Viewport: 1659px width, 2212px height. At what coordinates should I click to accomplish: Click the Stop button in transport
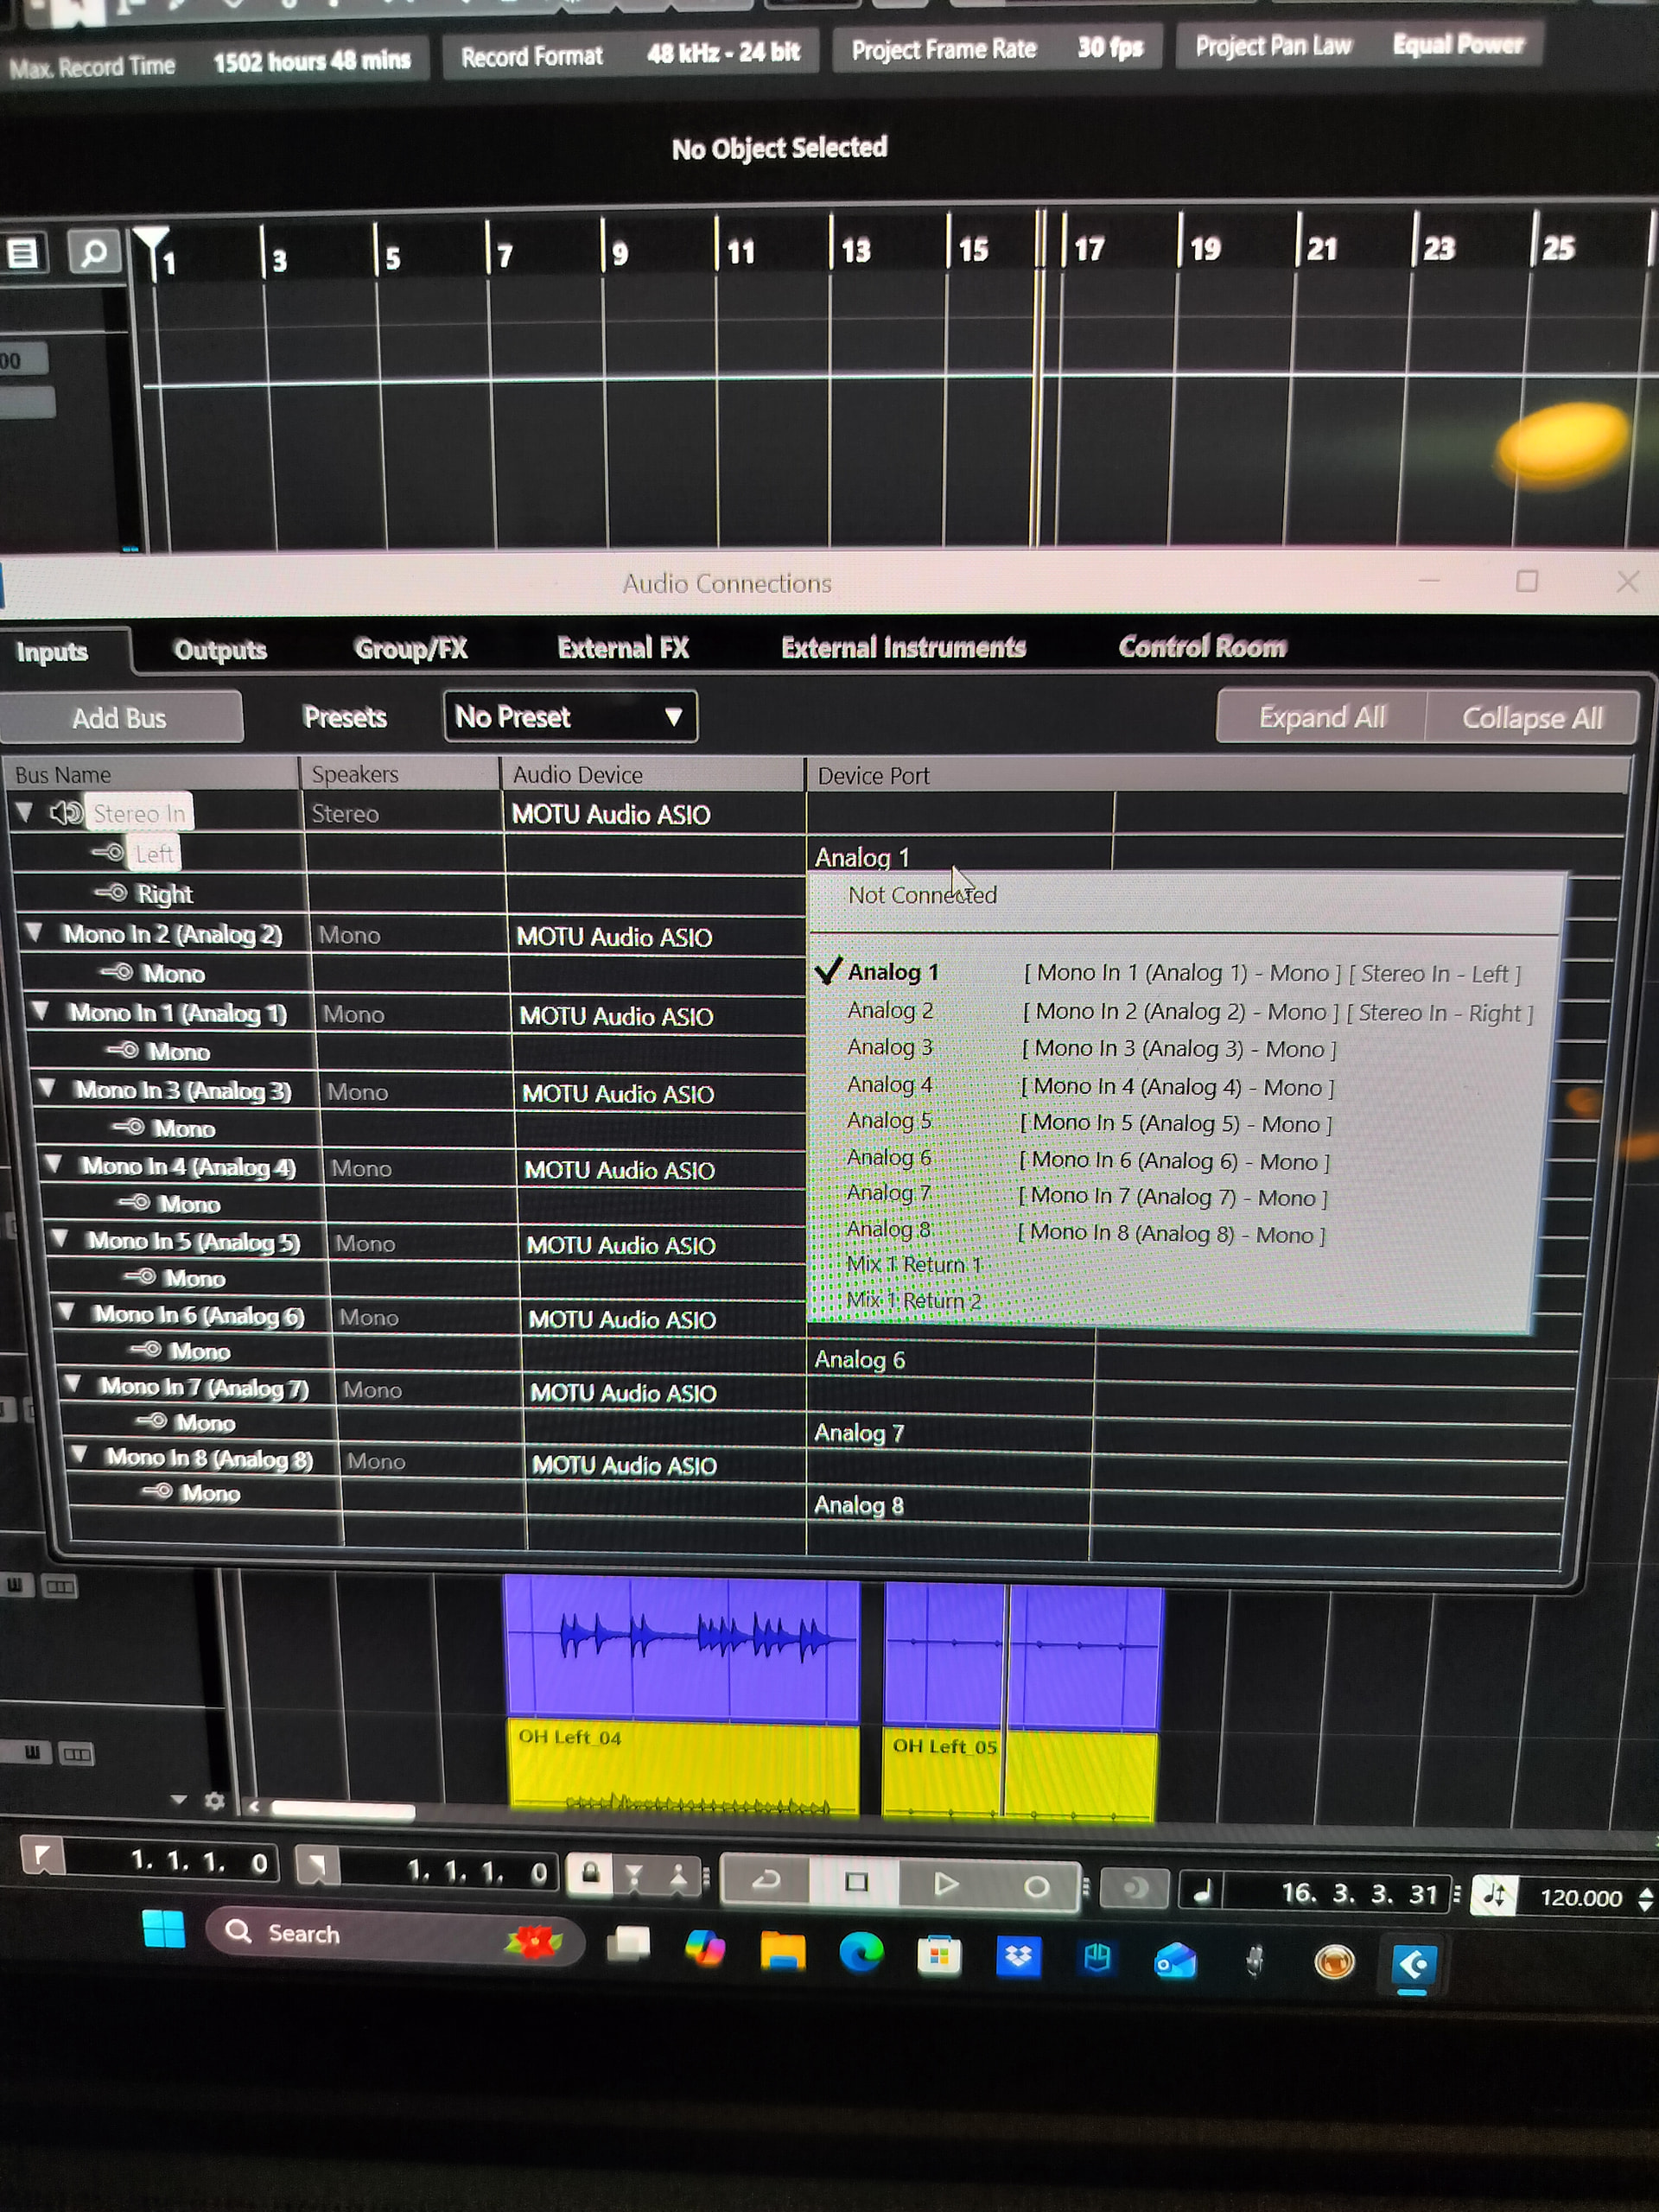[856, 1884]
